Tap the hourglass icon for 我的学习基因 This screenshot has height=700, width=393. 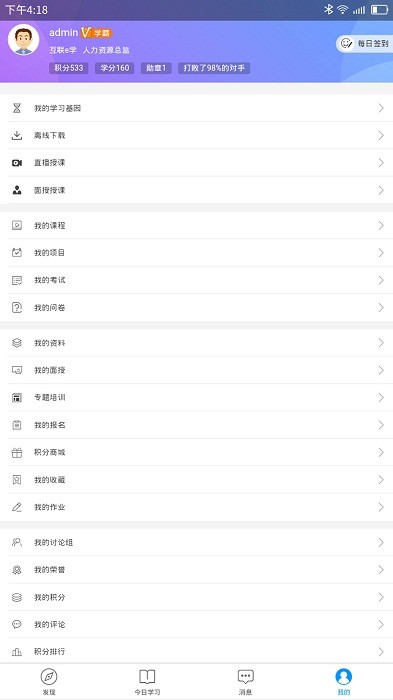pyautogui.click(x=17, y=108)
